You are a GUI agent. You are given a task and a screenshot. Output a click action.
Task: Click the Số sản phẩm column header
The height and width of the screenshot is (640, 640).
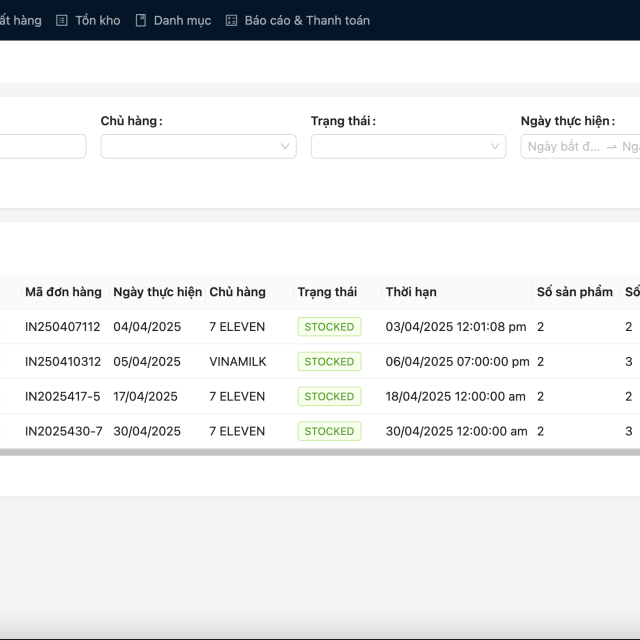pos(575,292)
